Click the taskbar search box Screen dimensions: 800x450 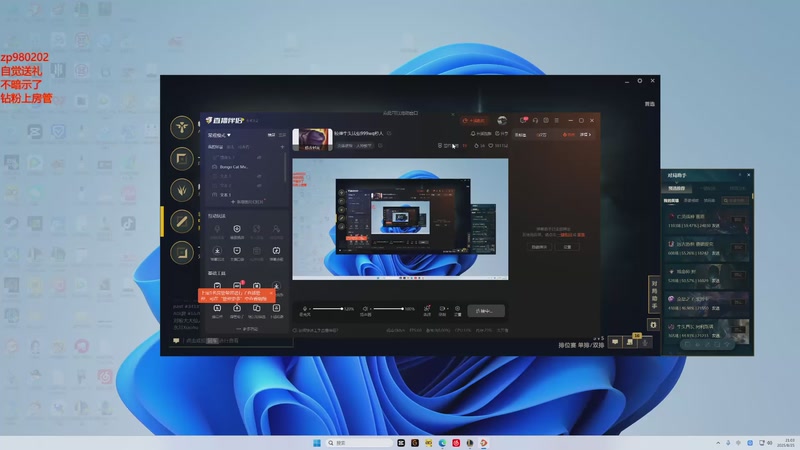[360, 443]
